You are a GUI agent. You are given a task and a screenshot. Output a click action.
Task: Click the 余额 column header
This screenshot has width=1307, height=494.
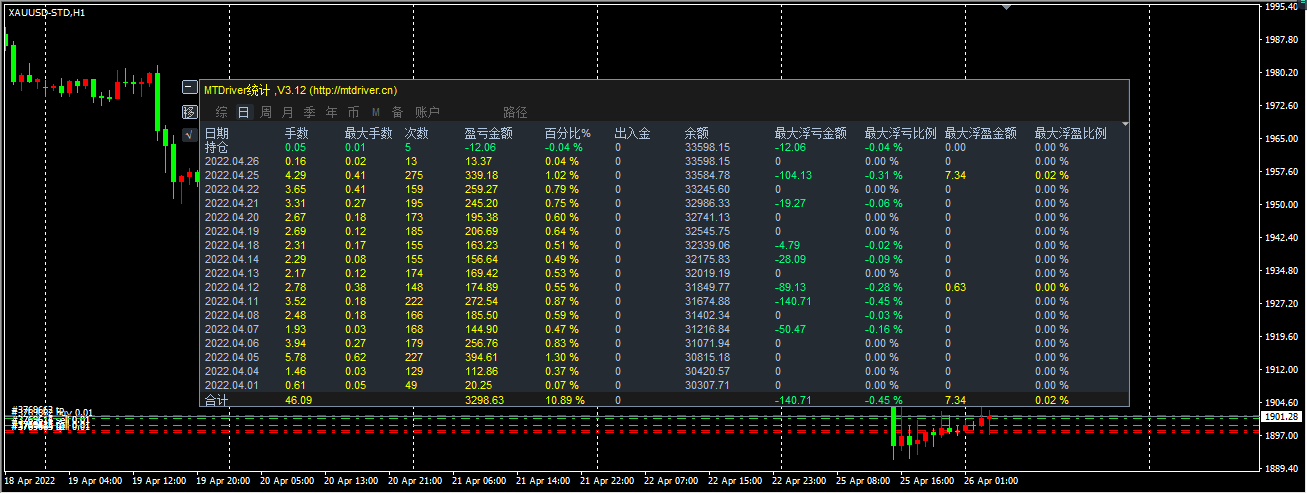pyautogui.click(x=697, y=133)
